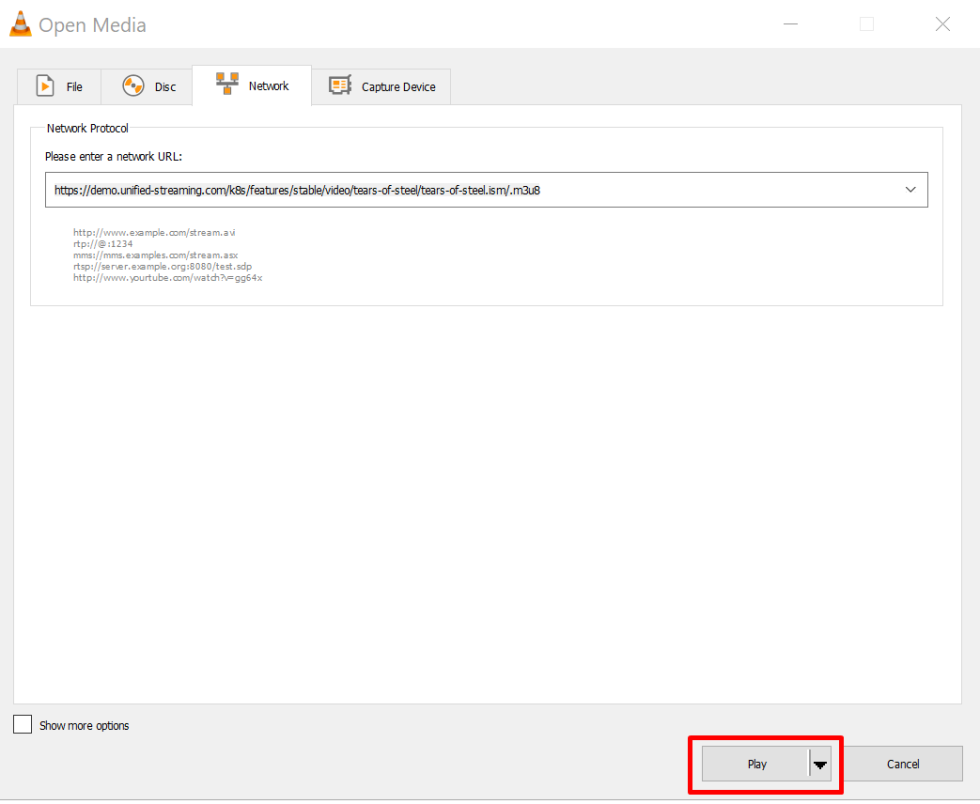Maximize the Open Media window
Image resolution: width=980 pixels, height=804 pixels.
pos(866,23)
